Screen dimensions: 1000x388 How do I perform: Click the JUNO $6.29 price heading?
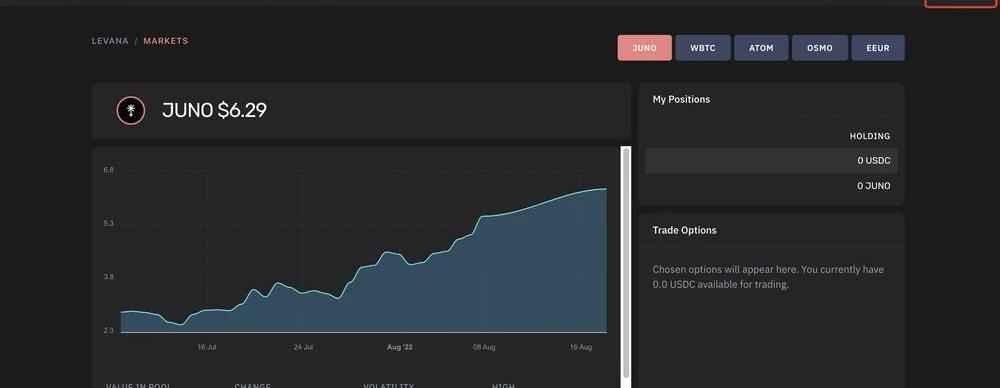click(x=214, y=110)
